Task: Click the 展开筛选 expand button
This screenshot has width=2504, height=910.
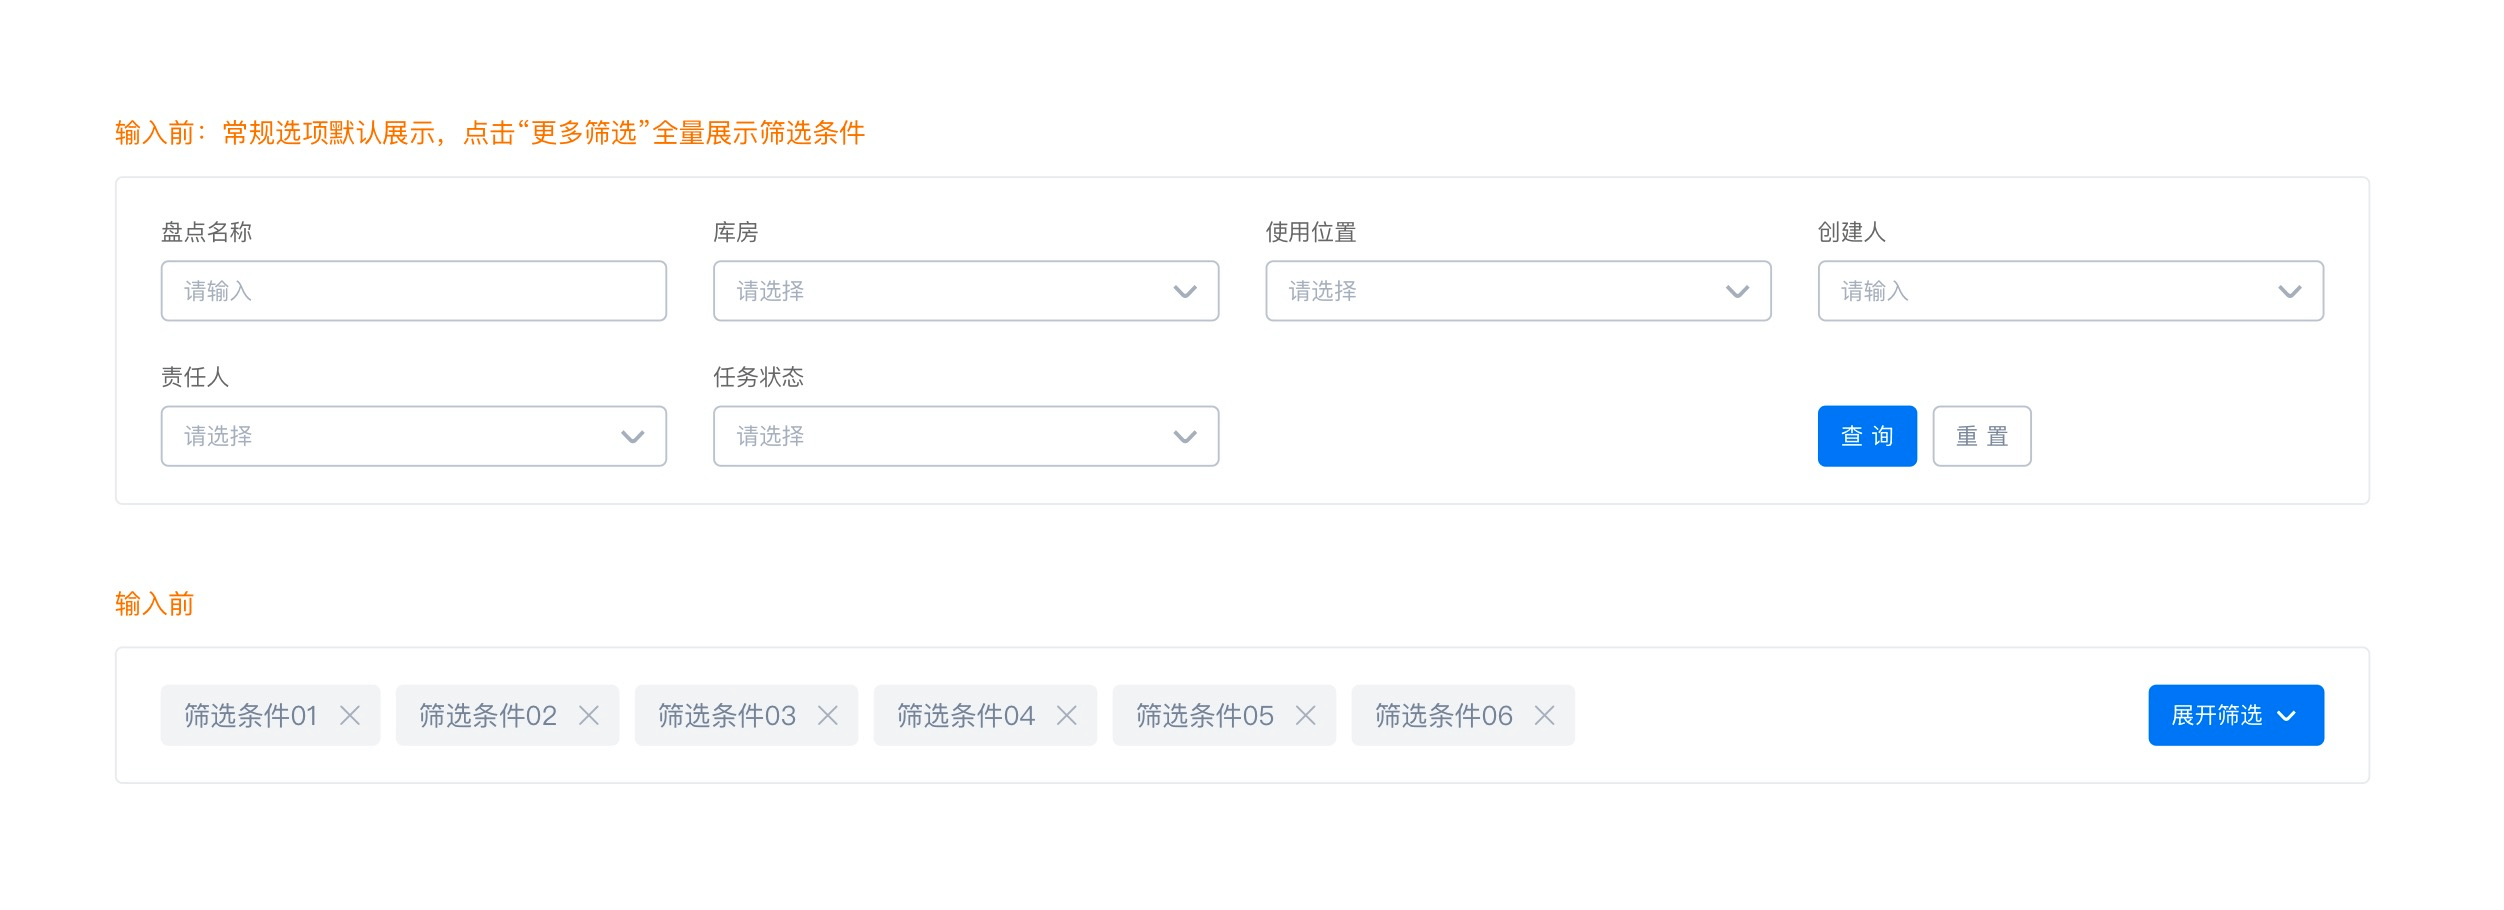Action: (x=2235, y=715)
